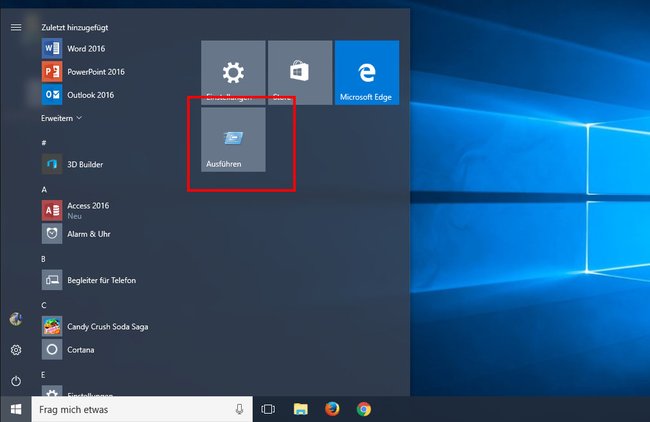Launch Access 2016 from its icon
Image resolution: width=650 pixels, height=422 pixels.
pyautogui.click(x=52, y=211)
